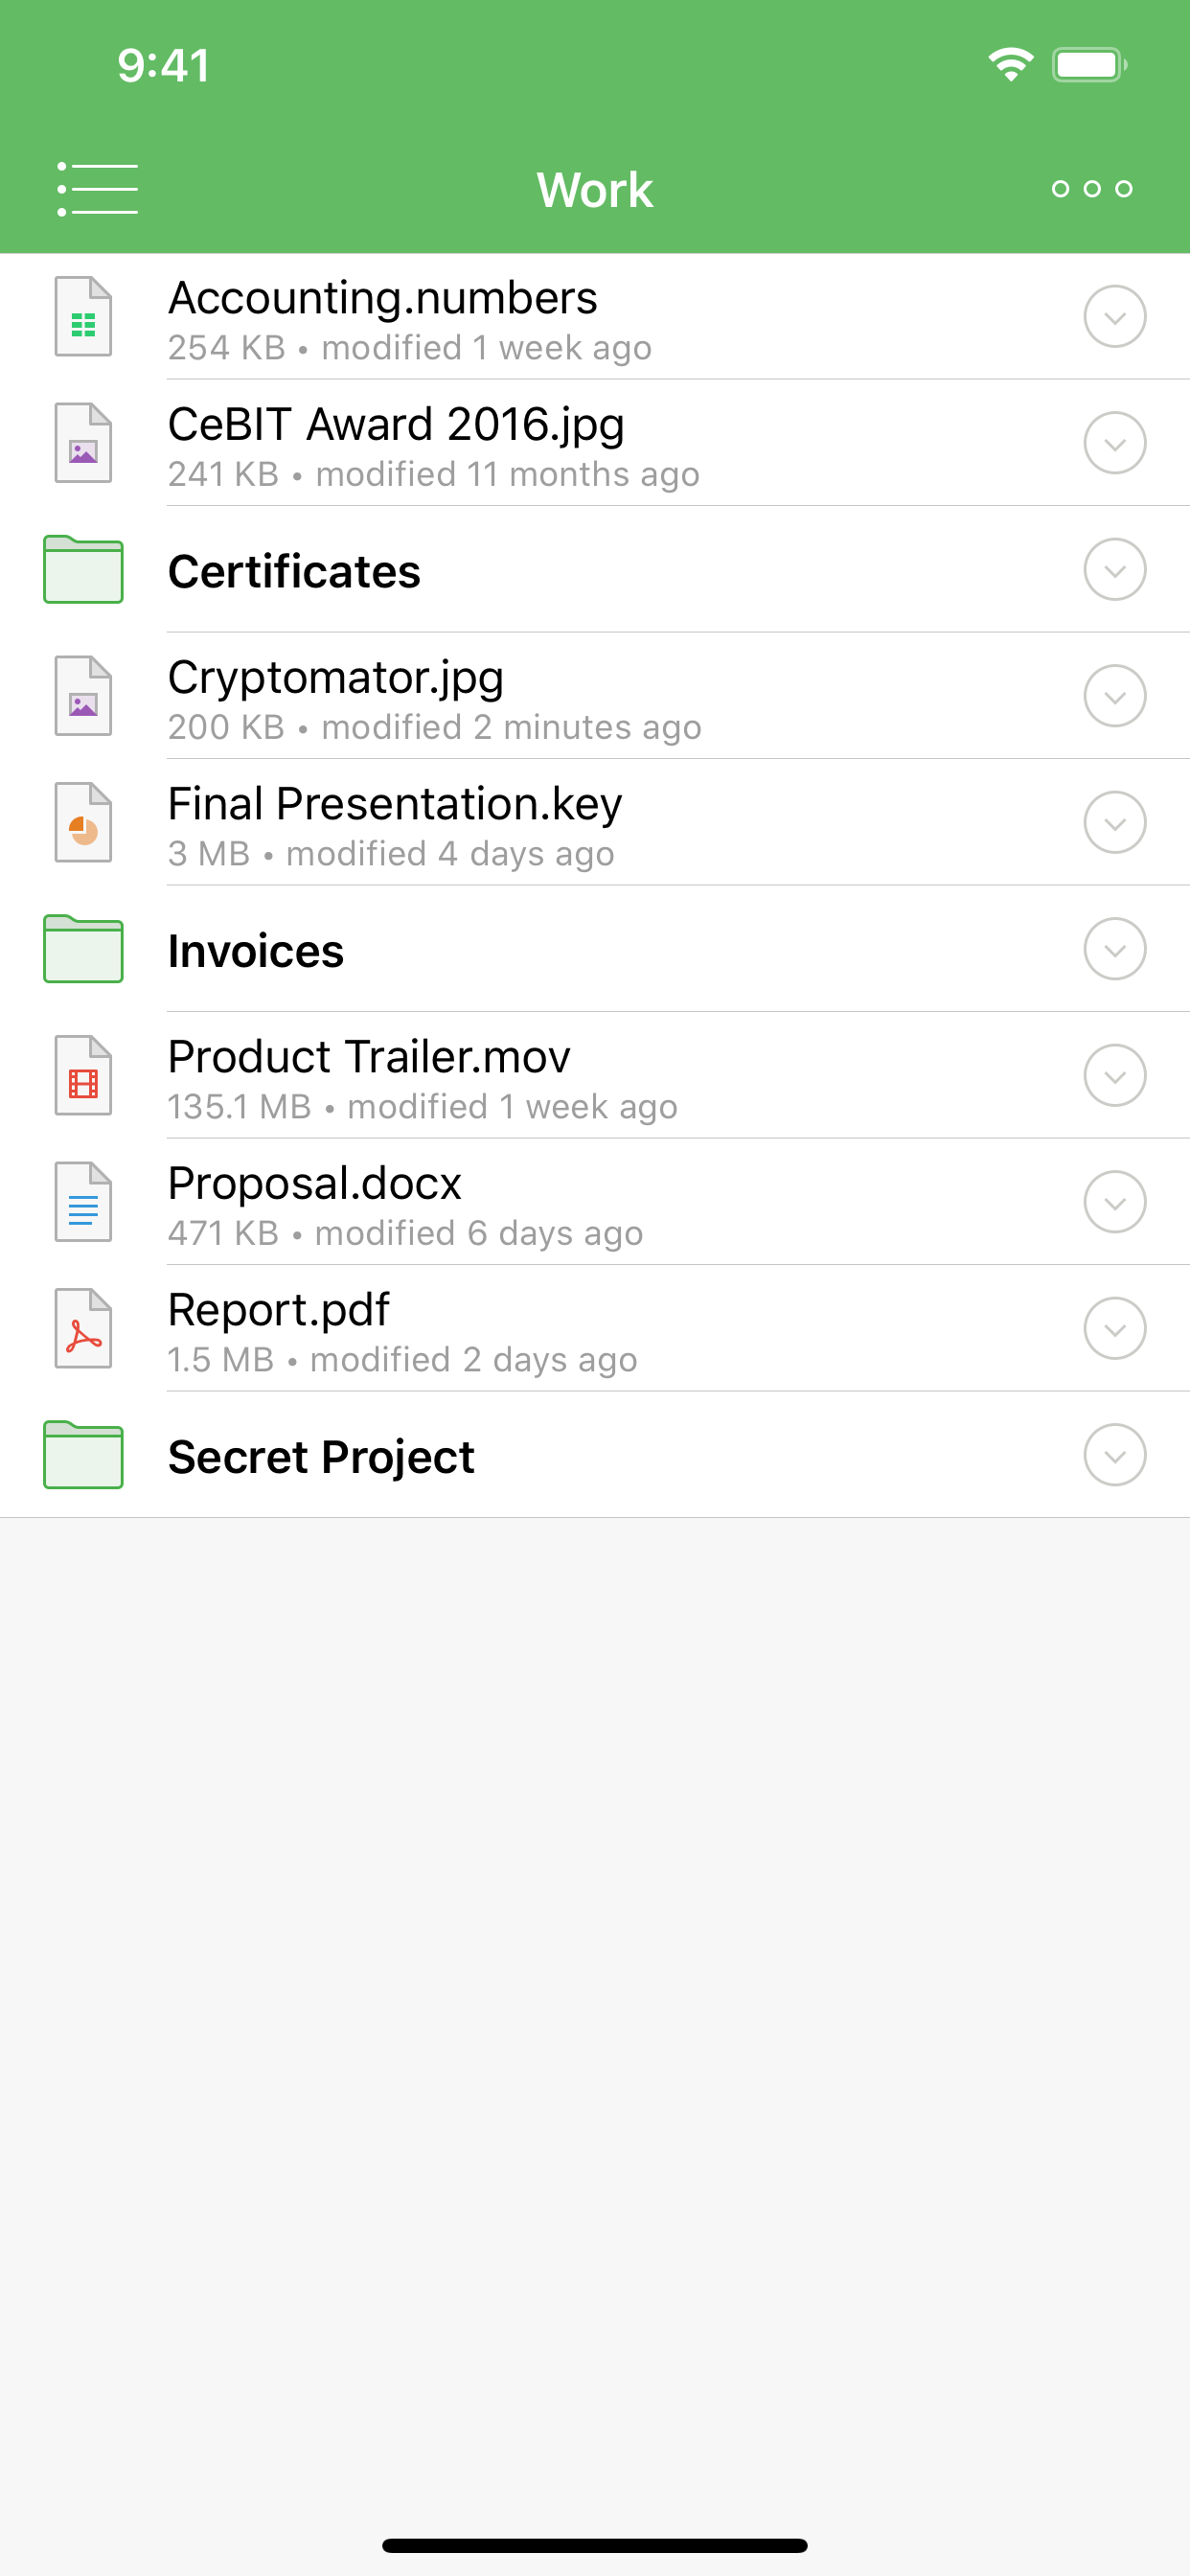Open the chevron menu for Secret Project

(1114, 1455)
